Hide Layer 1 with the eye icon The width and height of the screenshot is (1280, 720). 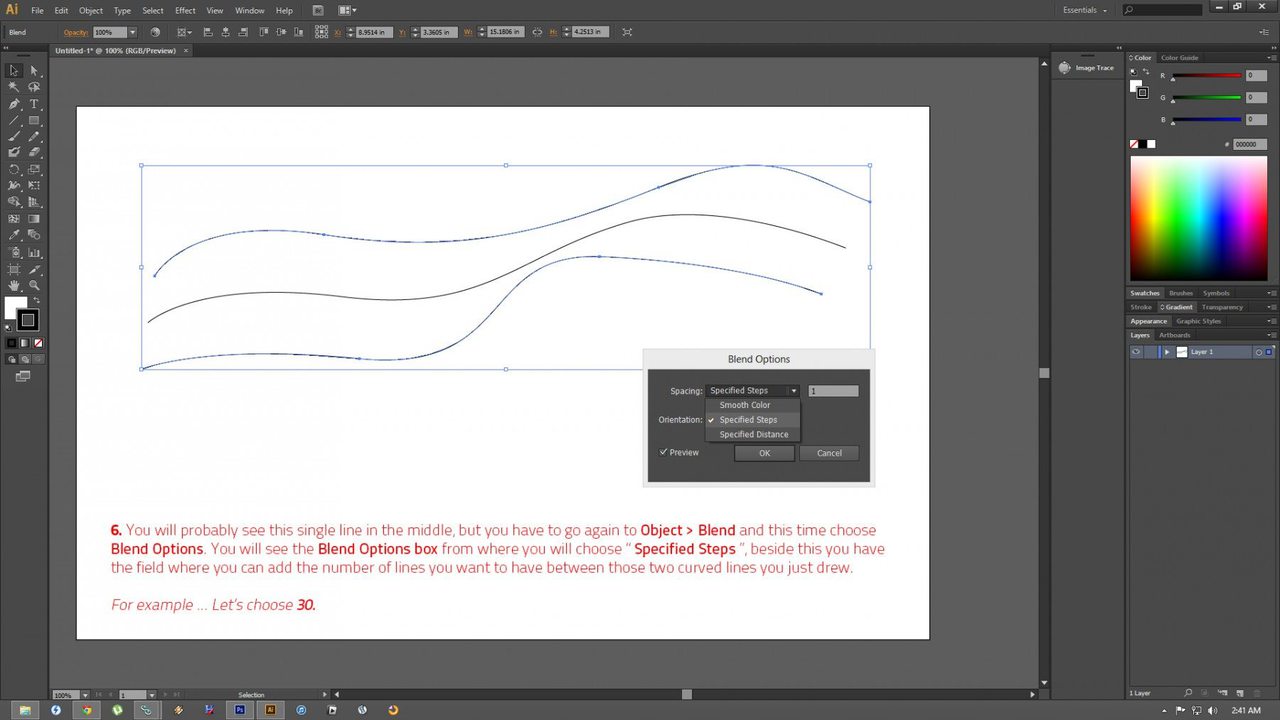point(1136,352)
